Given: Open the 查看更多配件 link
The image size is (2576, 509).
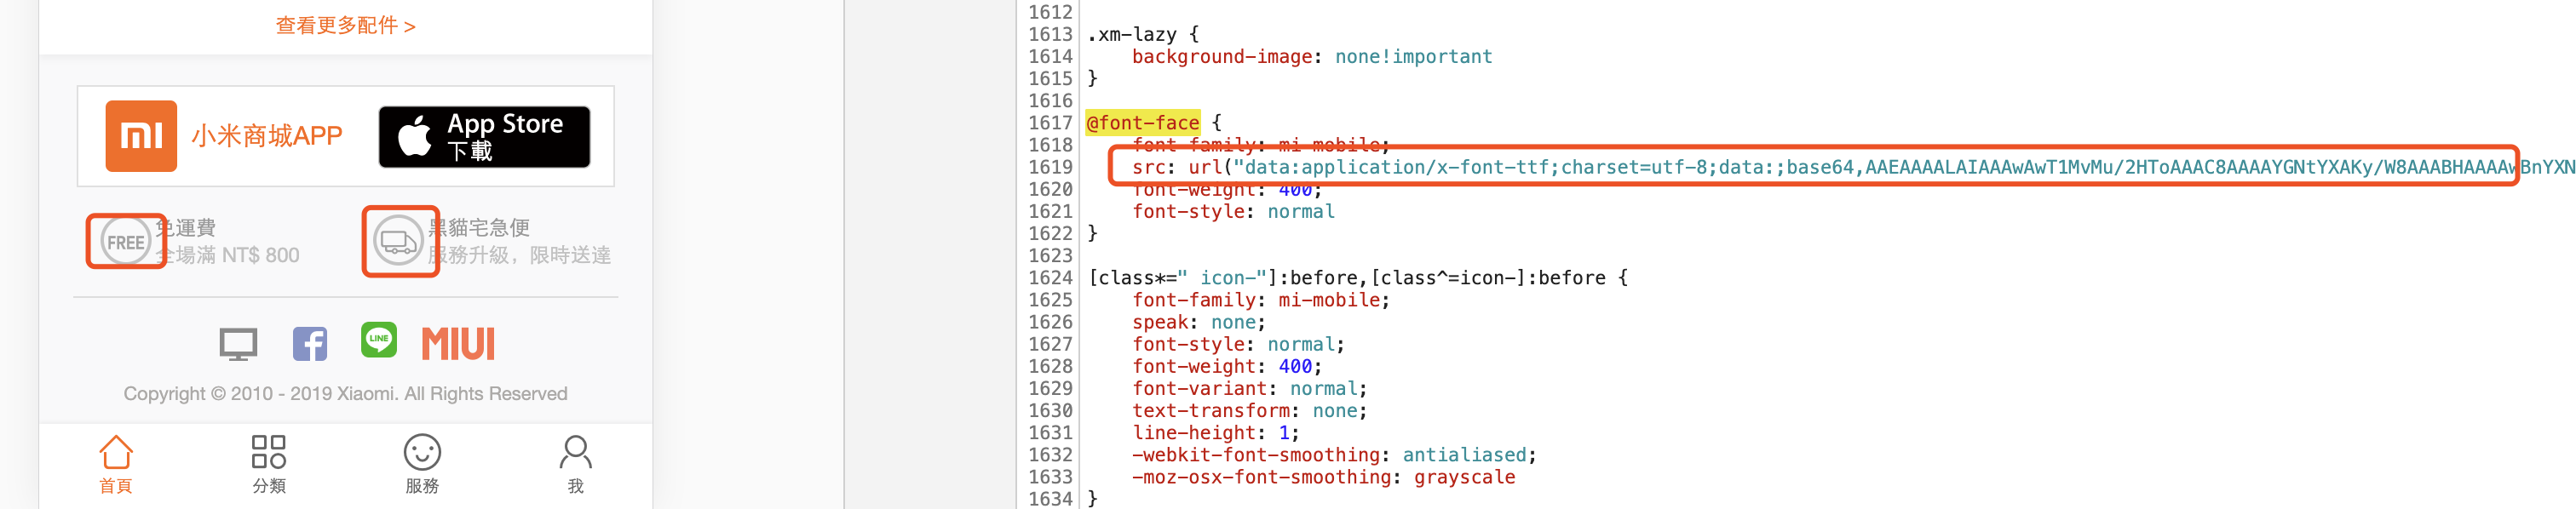Looking at the screenshot, I should click(345, 25).
